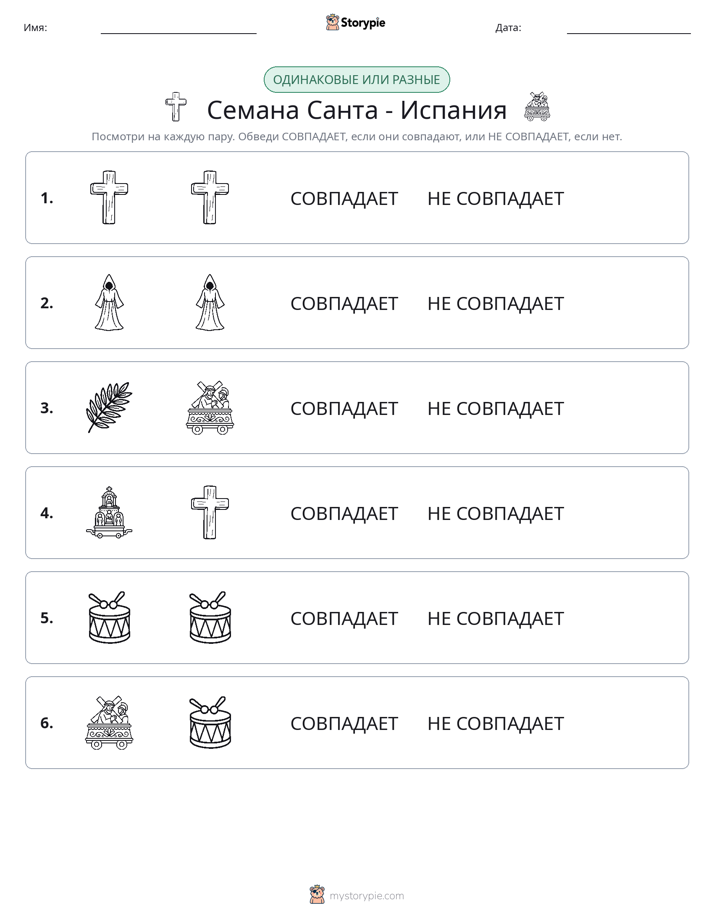Click the Дата date line field
Screen dimensions: 714x924
click(x=629, y=28)
